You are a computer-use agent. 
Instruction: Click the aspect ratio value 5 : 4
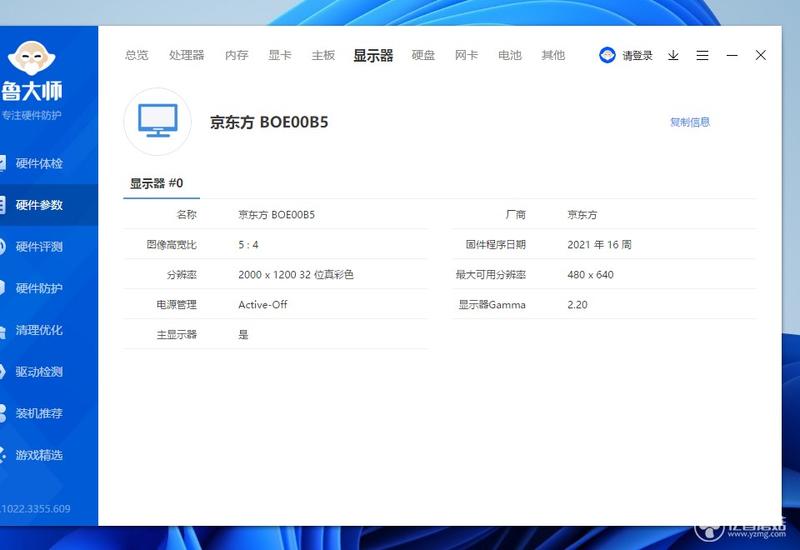coord(248,245)
